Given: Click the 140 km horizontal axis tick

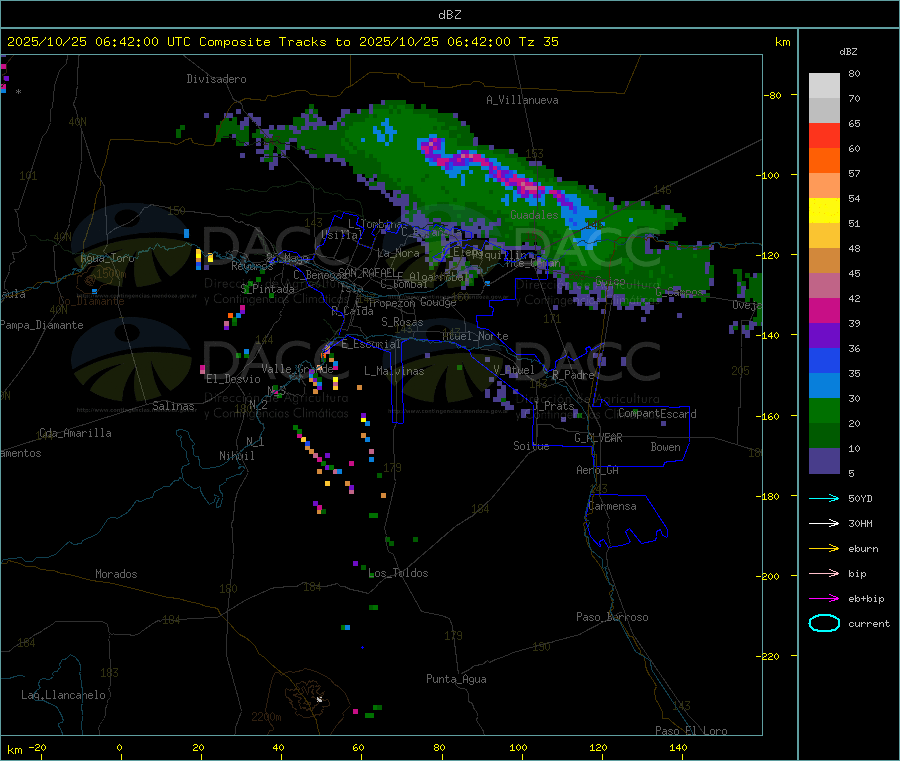Looking at the screenshot, I should click(678, 747).
